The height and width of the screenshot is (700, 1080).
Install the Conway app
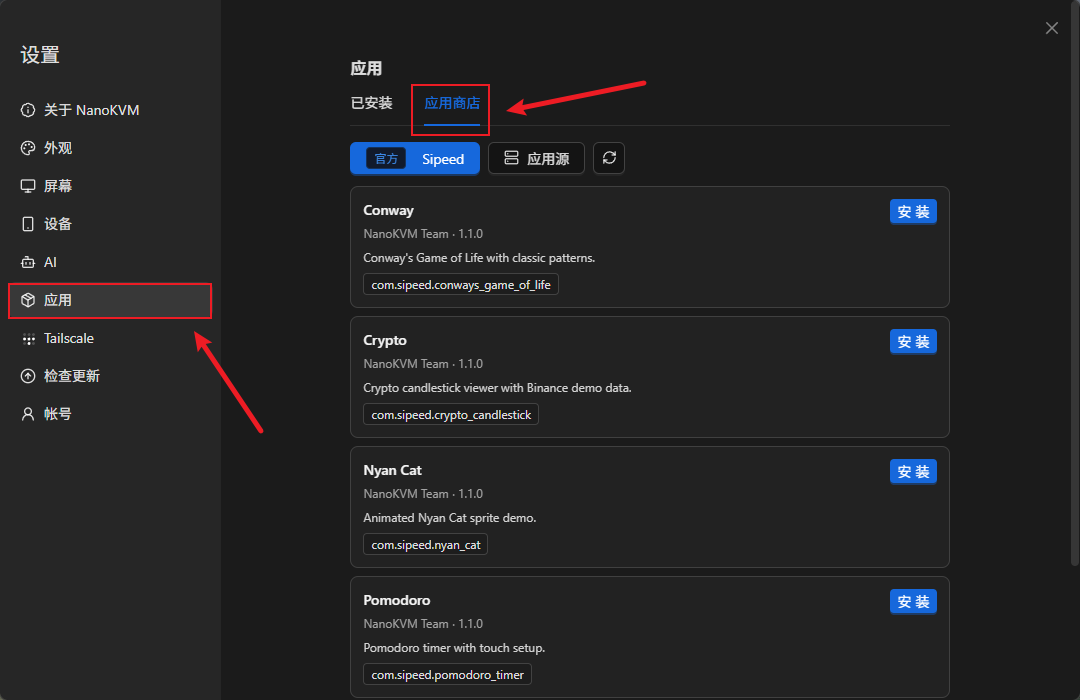[913, 212]
